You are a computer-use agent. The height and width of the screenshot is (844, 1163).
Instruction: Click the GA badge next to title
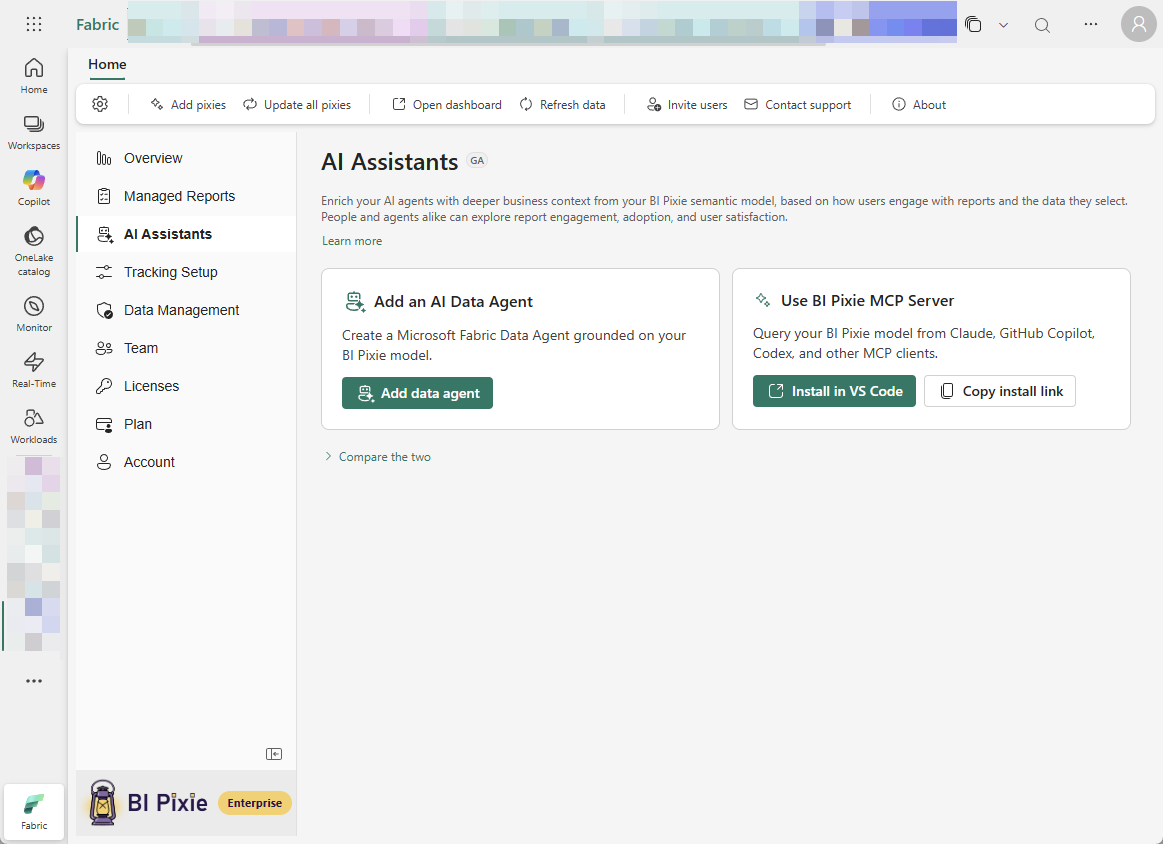[x=477, y=161]
